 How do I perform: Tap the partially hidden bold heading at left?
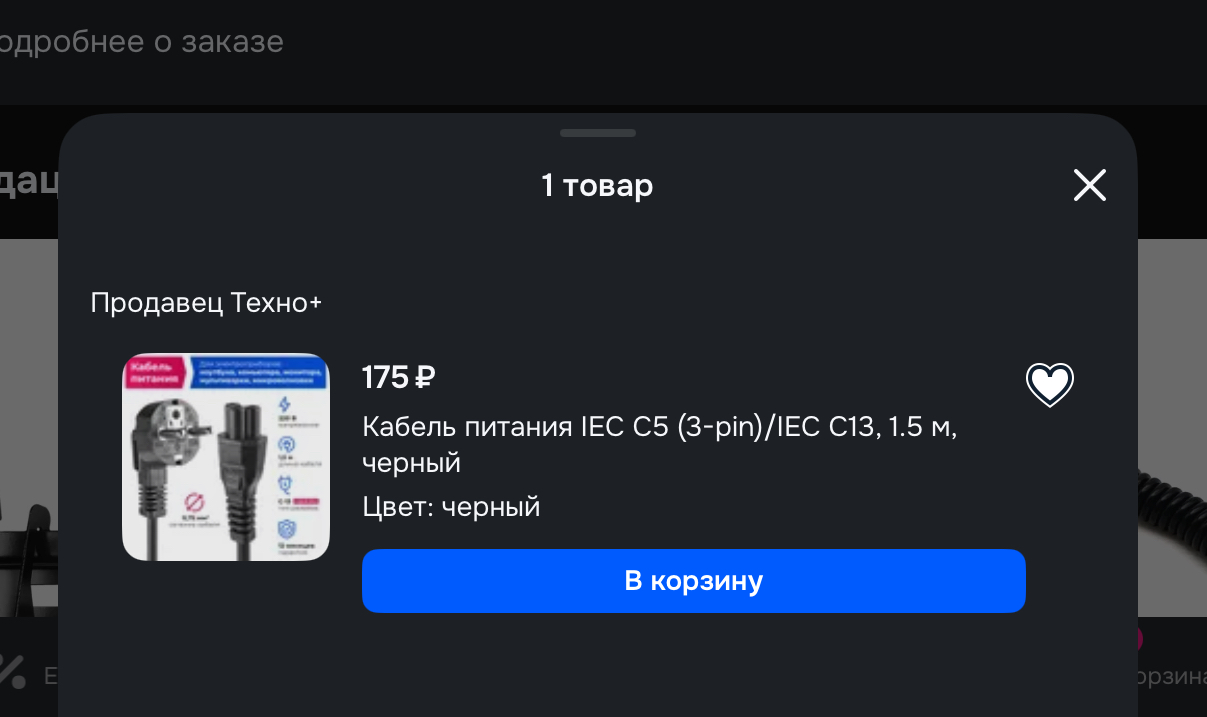(29, 182)
